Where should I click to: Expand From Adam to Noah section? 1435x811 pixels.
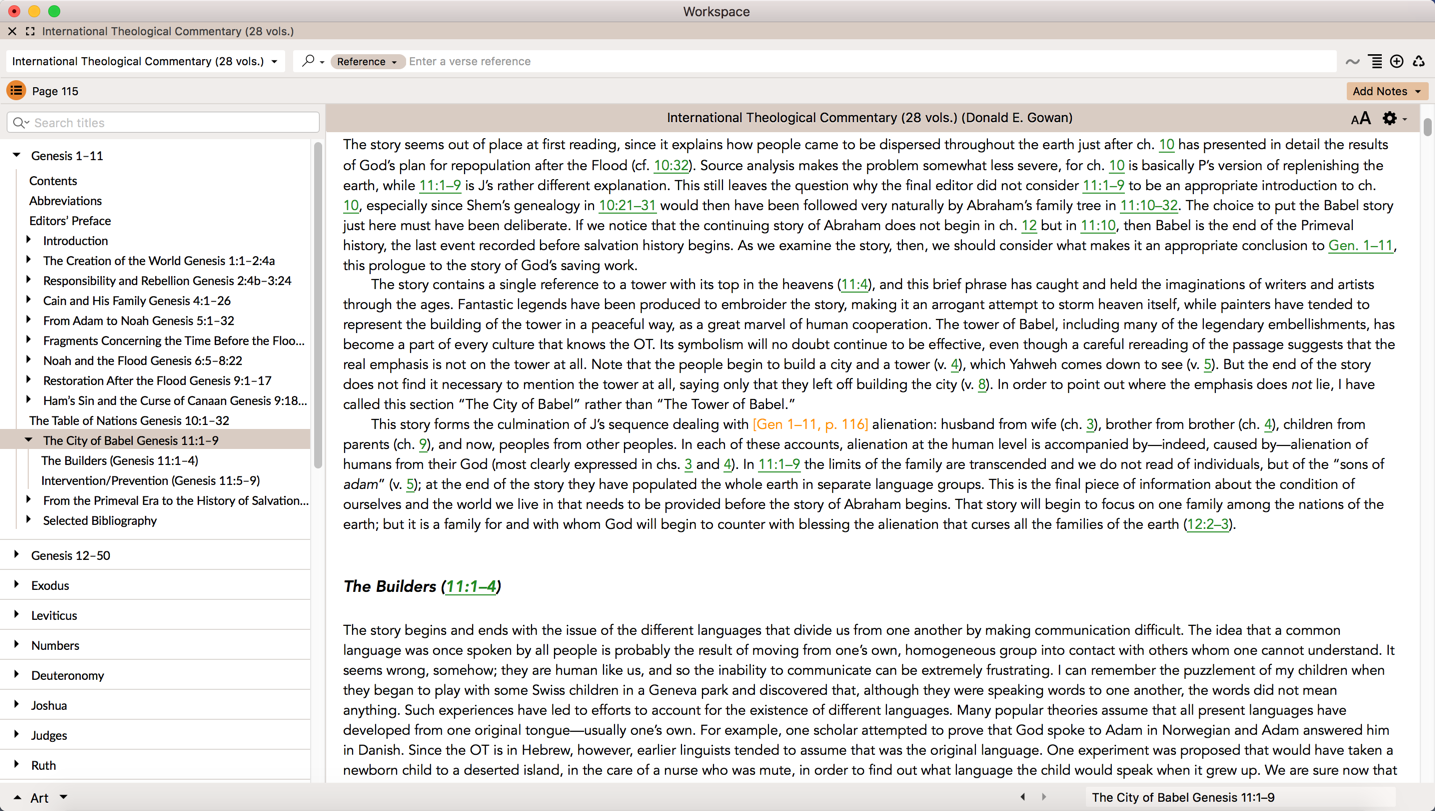point(29,321)
